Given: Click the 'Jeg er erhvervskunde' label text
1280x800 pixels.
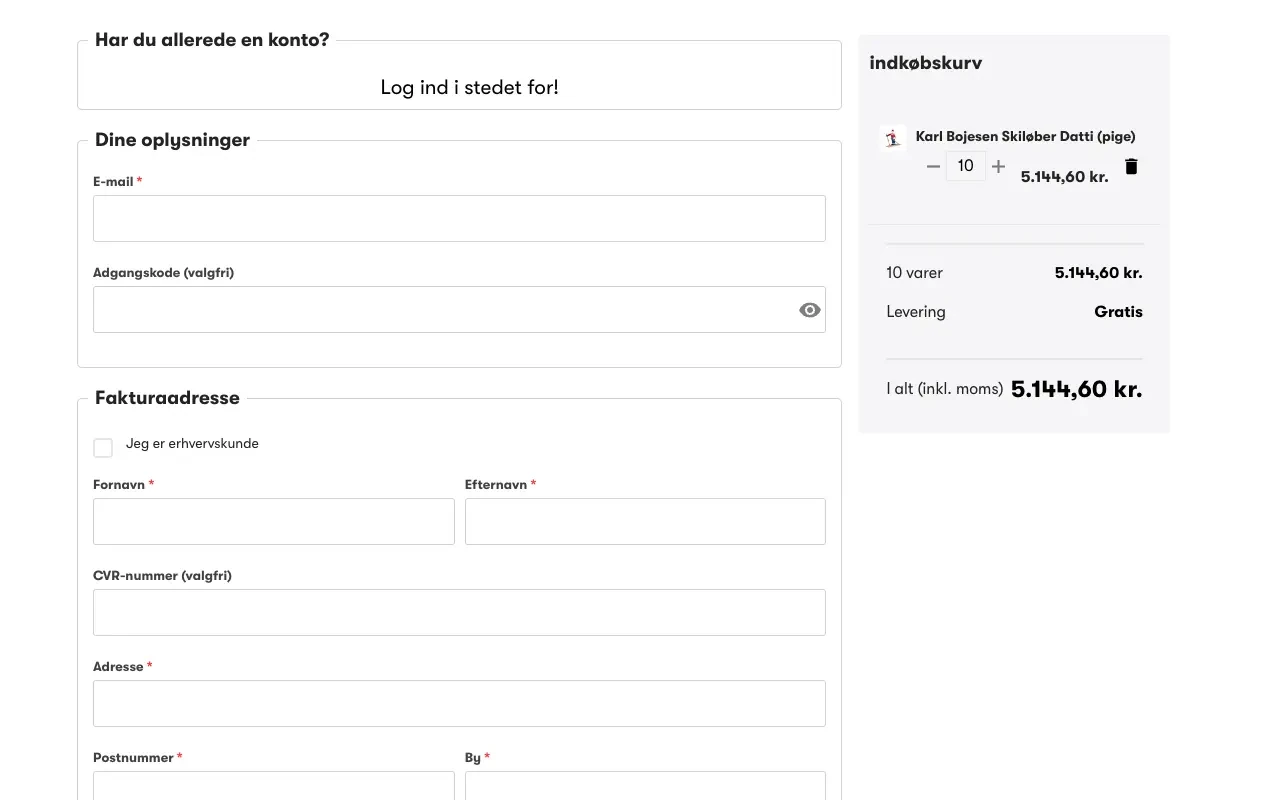Looking at the screenshot, I should click(192, 444).
